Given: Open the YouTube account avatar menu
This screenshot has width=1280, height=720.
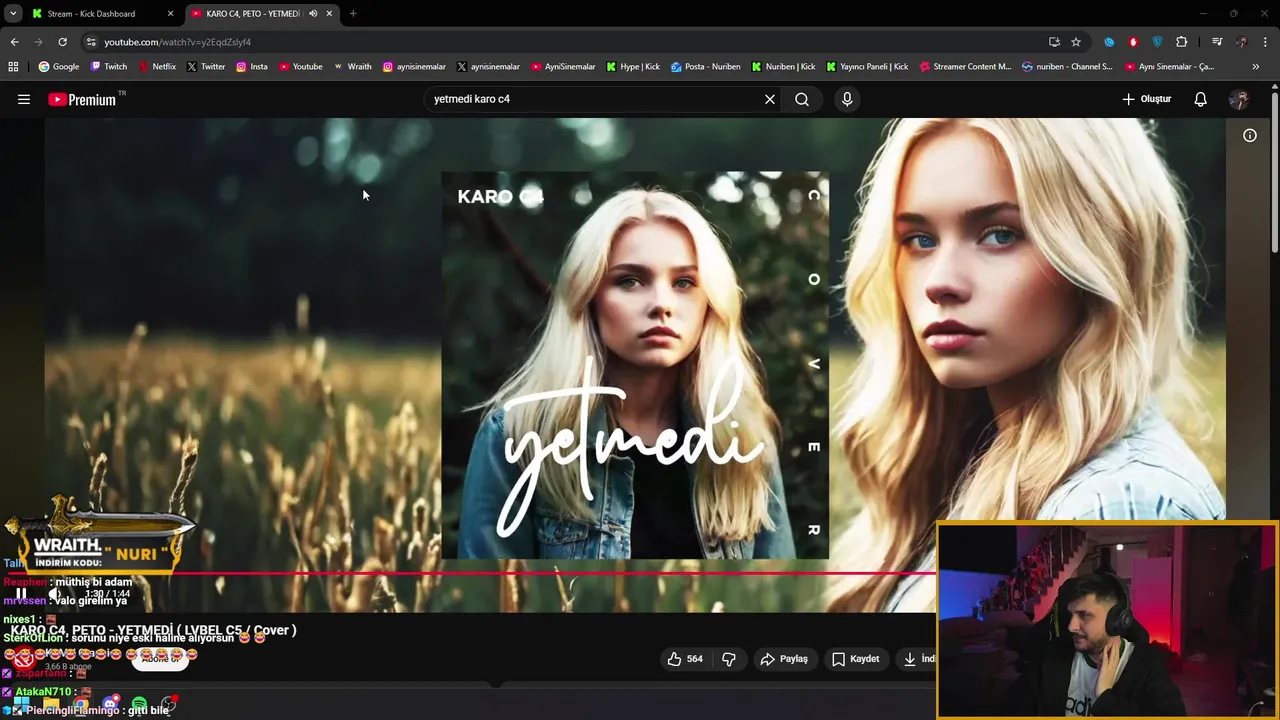Looking at the screenshot, I should click(x=1239, y=99).
